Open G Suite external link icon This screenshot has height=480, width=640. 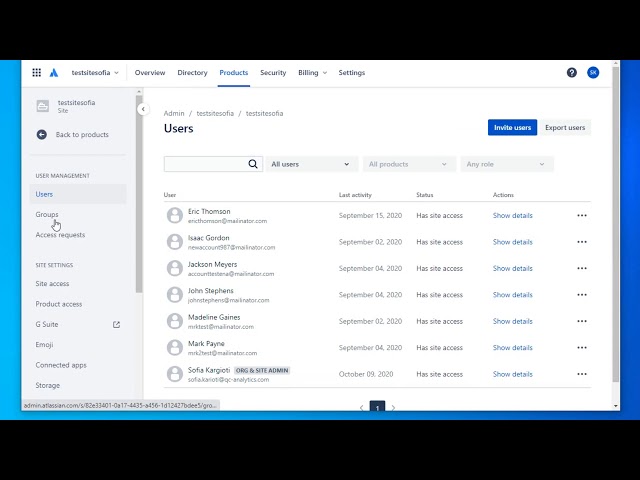tap(116, 324)
